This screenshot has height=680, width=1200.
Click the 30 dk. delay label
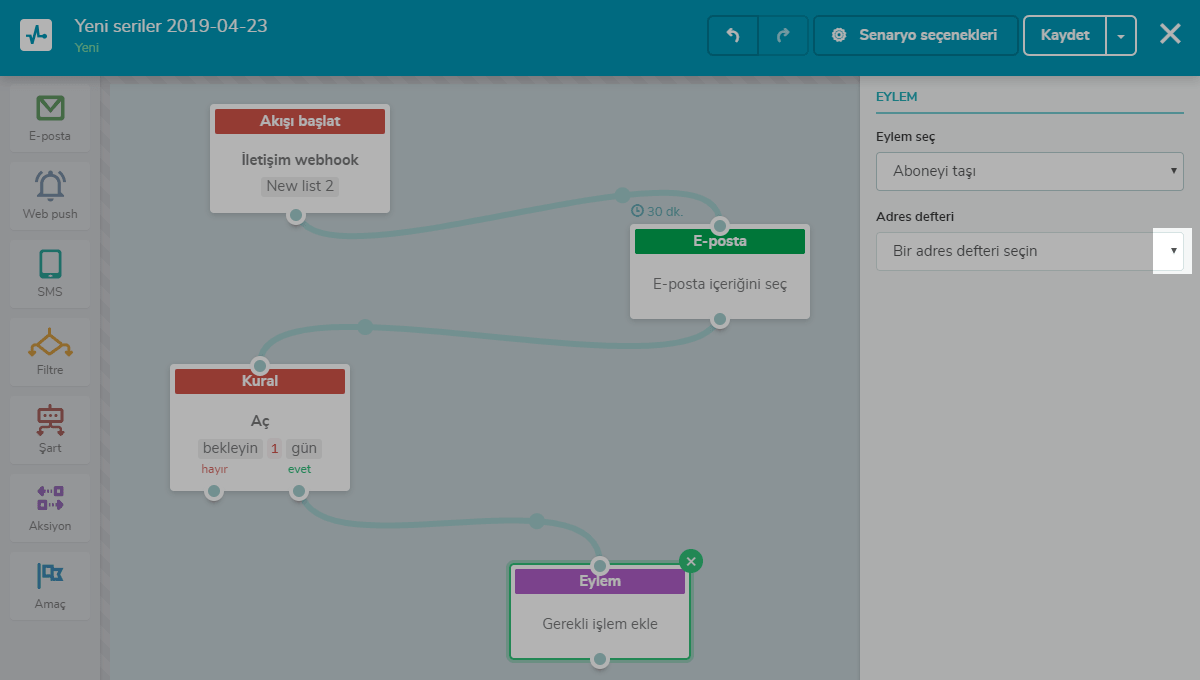[657, 211]
